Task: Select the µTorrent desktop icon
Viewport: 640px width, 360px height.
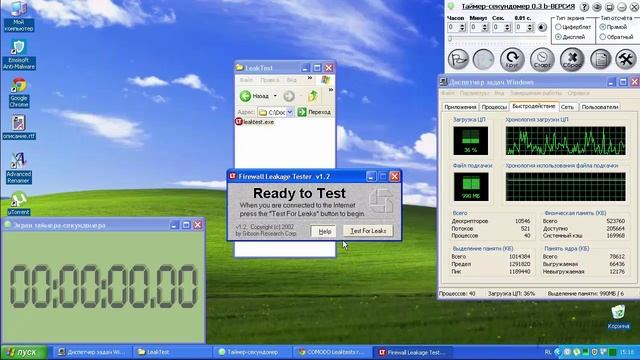Action: tap(19, 203)
